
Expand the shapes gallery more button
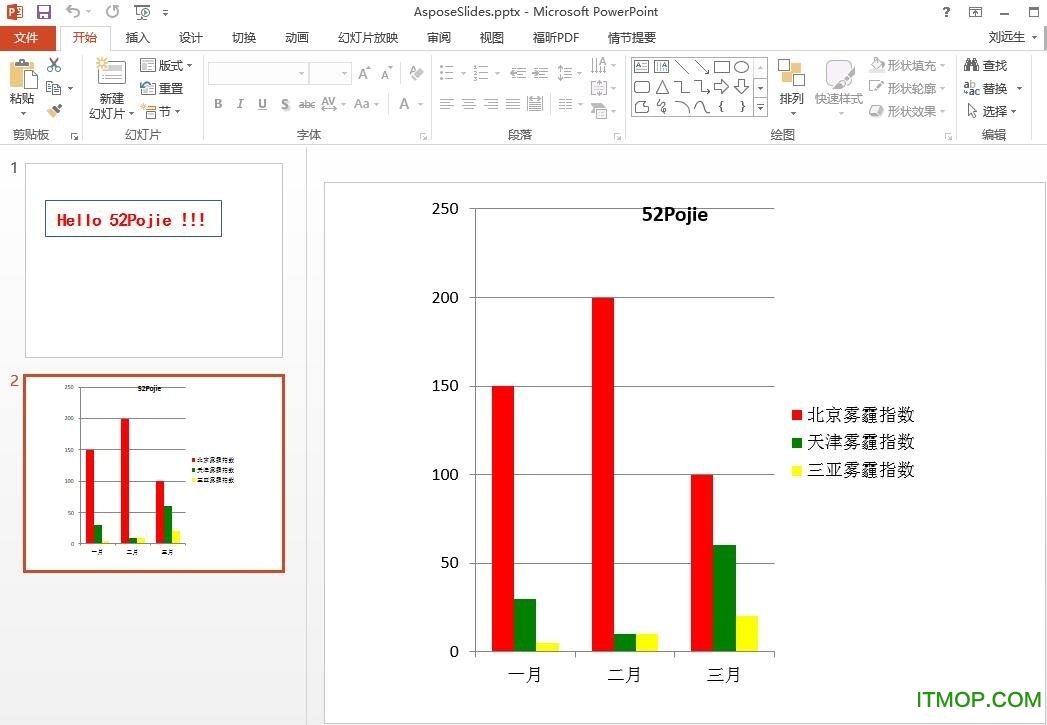(x=760, y=107)
